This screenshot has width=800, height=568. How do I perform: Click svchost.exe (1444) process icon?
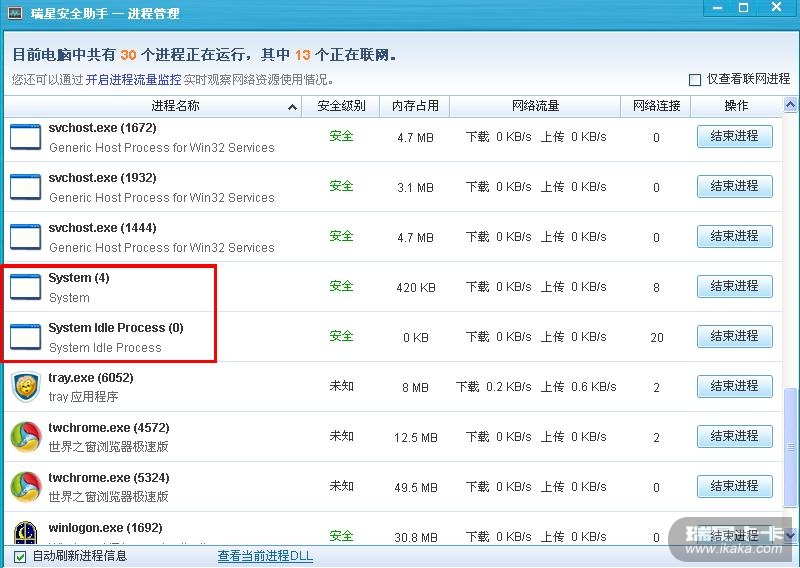(x=26, y=237)
